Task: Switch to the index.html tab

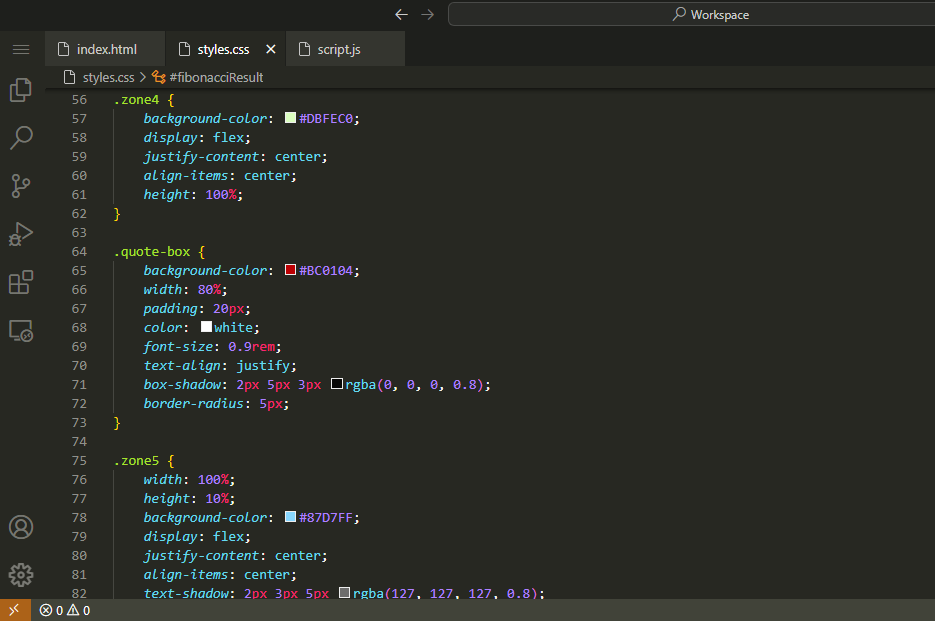Action: coord(106,49)
